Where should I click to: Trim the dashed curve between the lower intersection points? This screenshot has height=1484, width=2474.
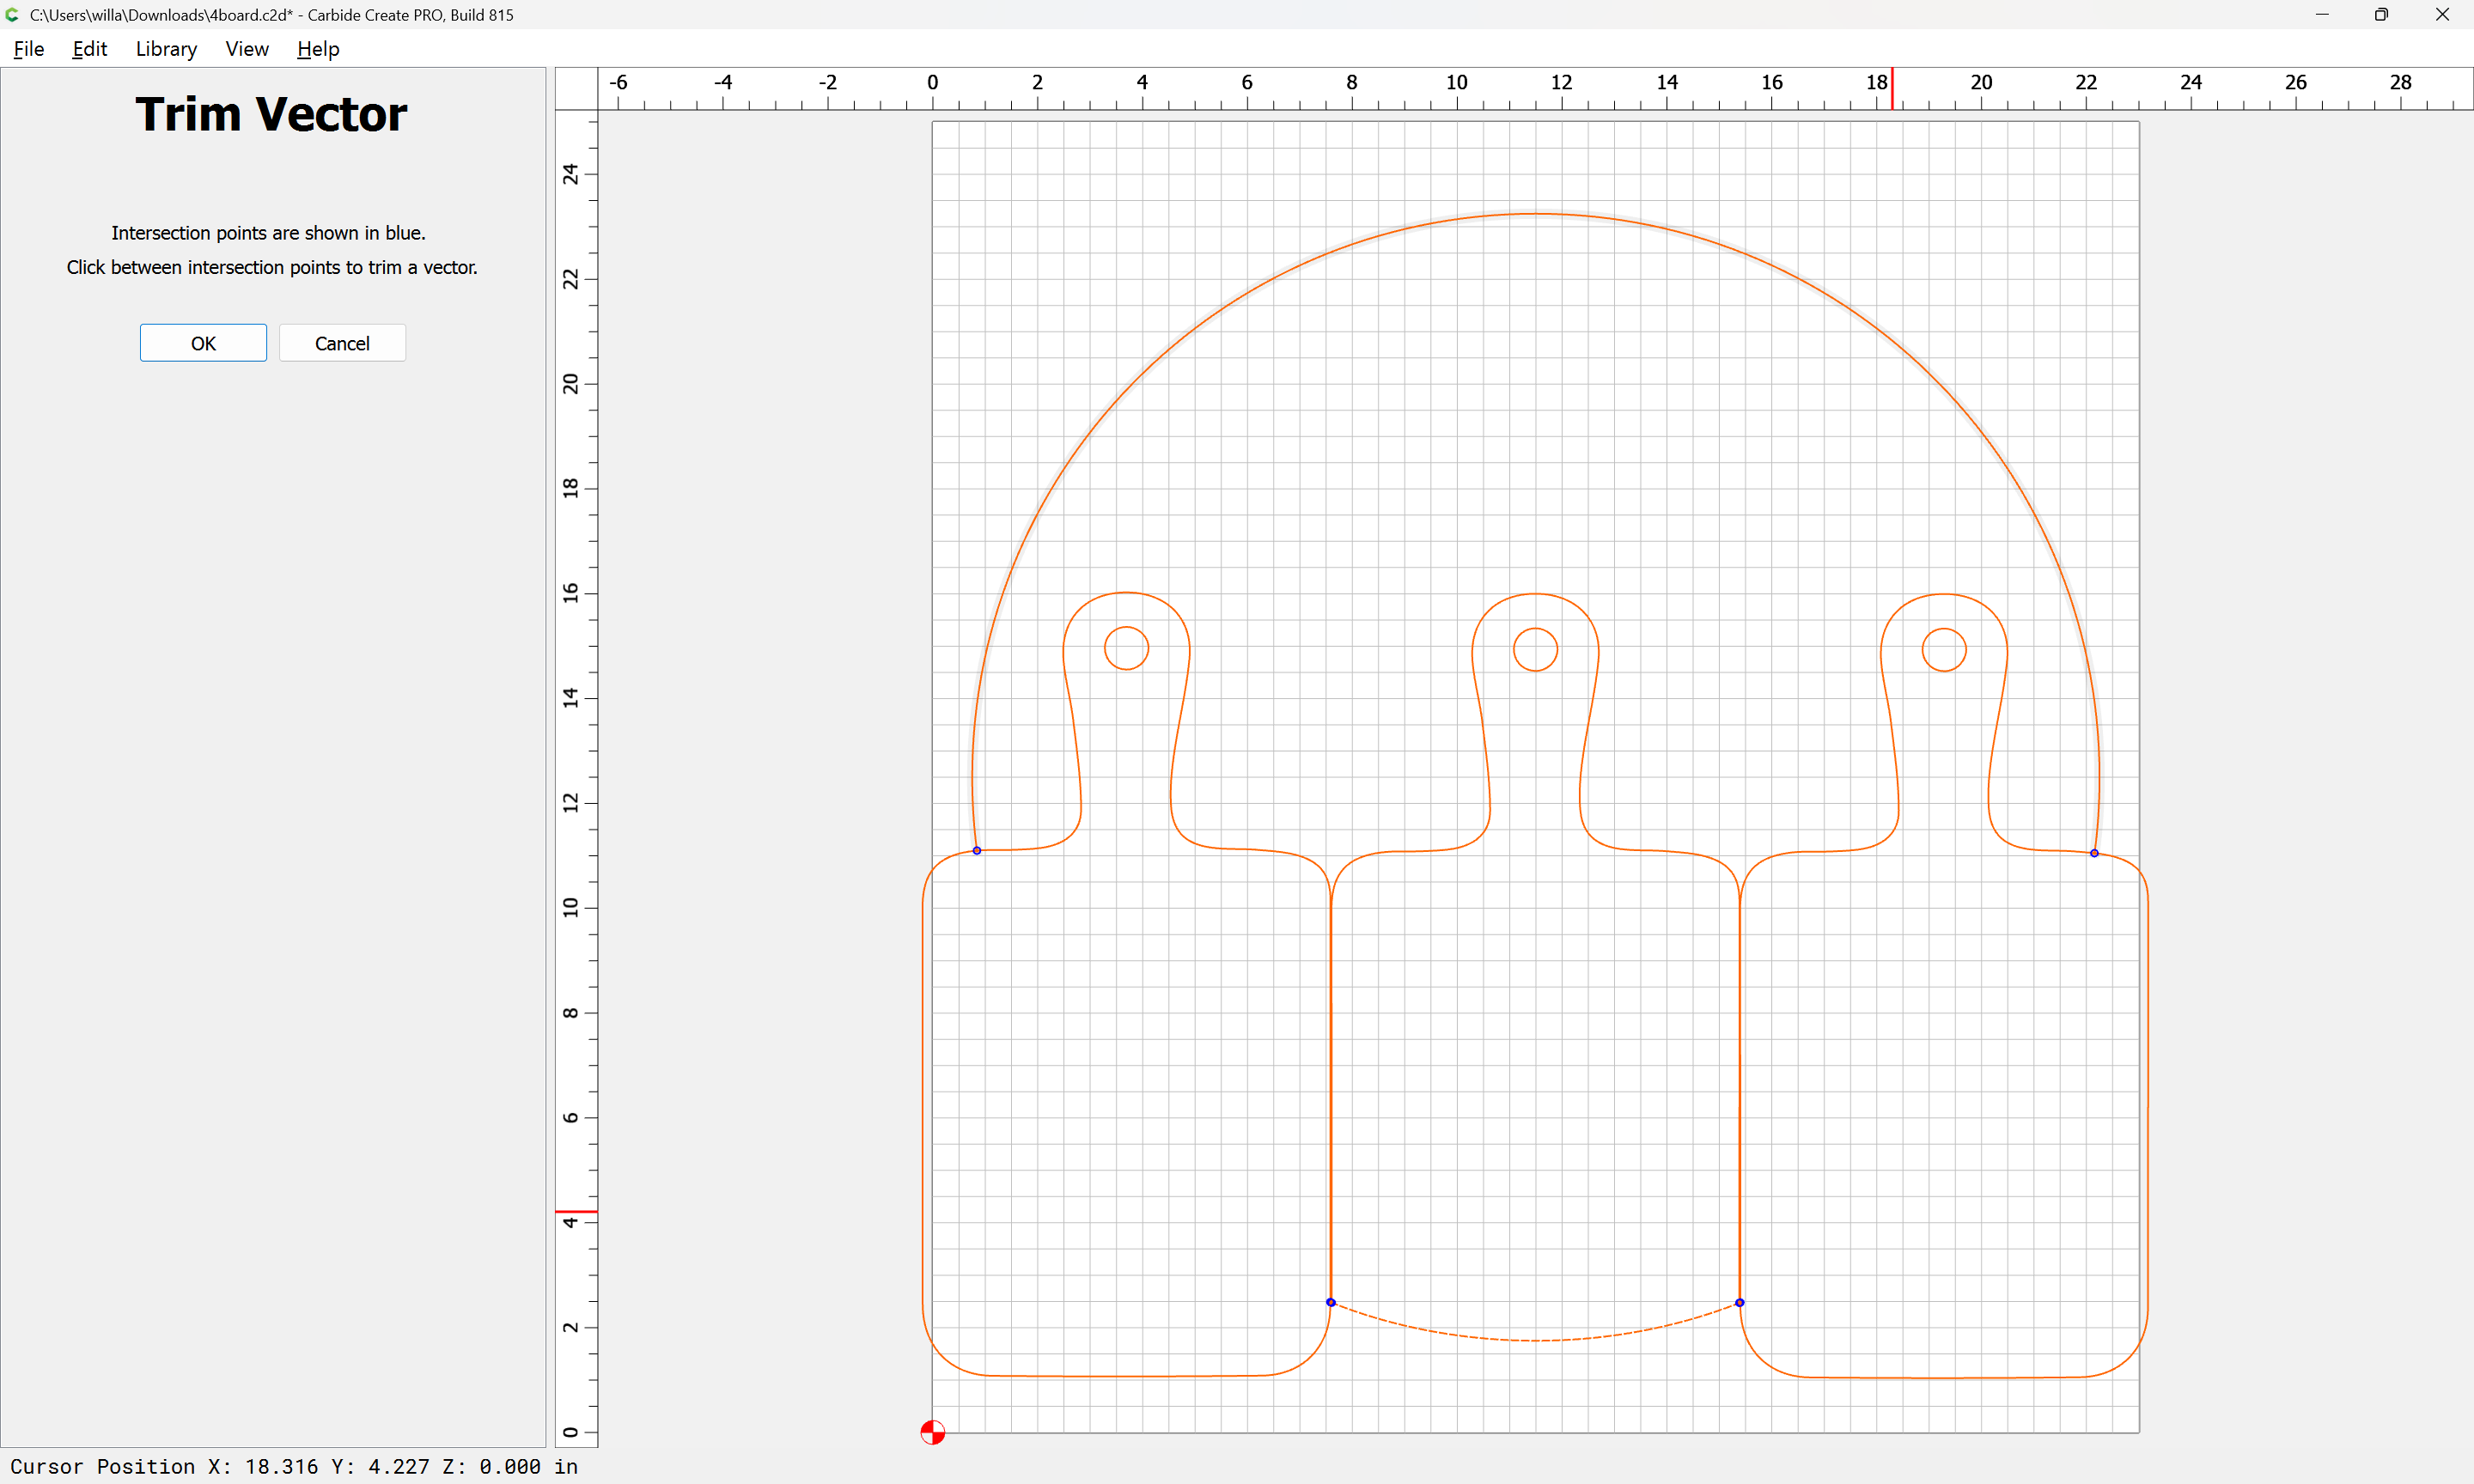(1535, 1339)
